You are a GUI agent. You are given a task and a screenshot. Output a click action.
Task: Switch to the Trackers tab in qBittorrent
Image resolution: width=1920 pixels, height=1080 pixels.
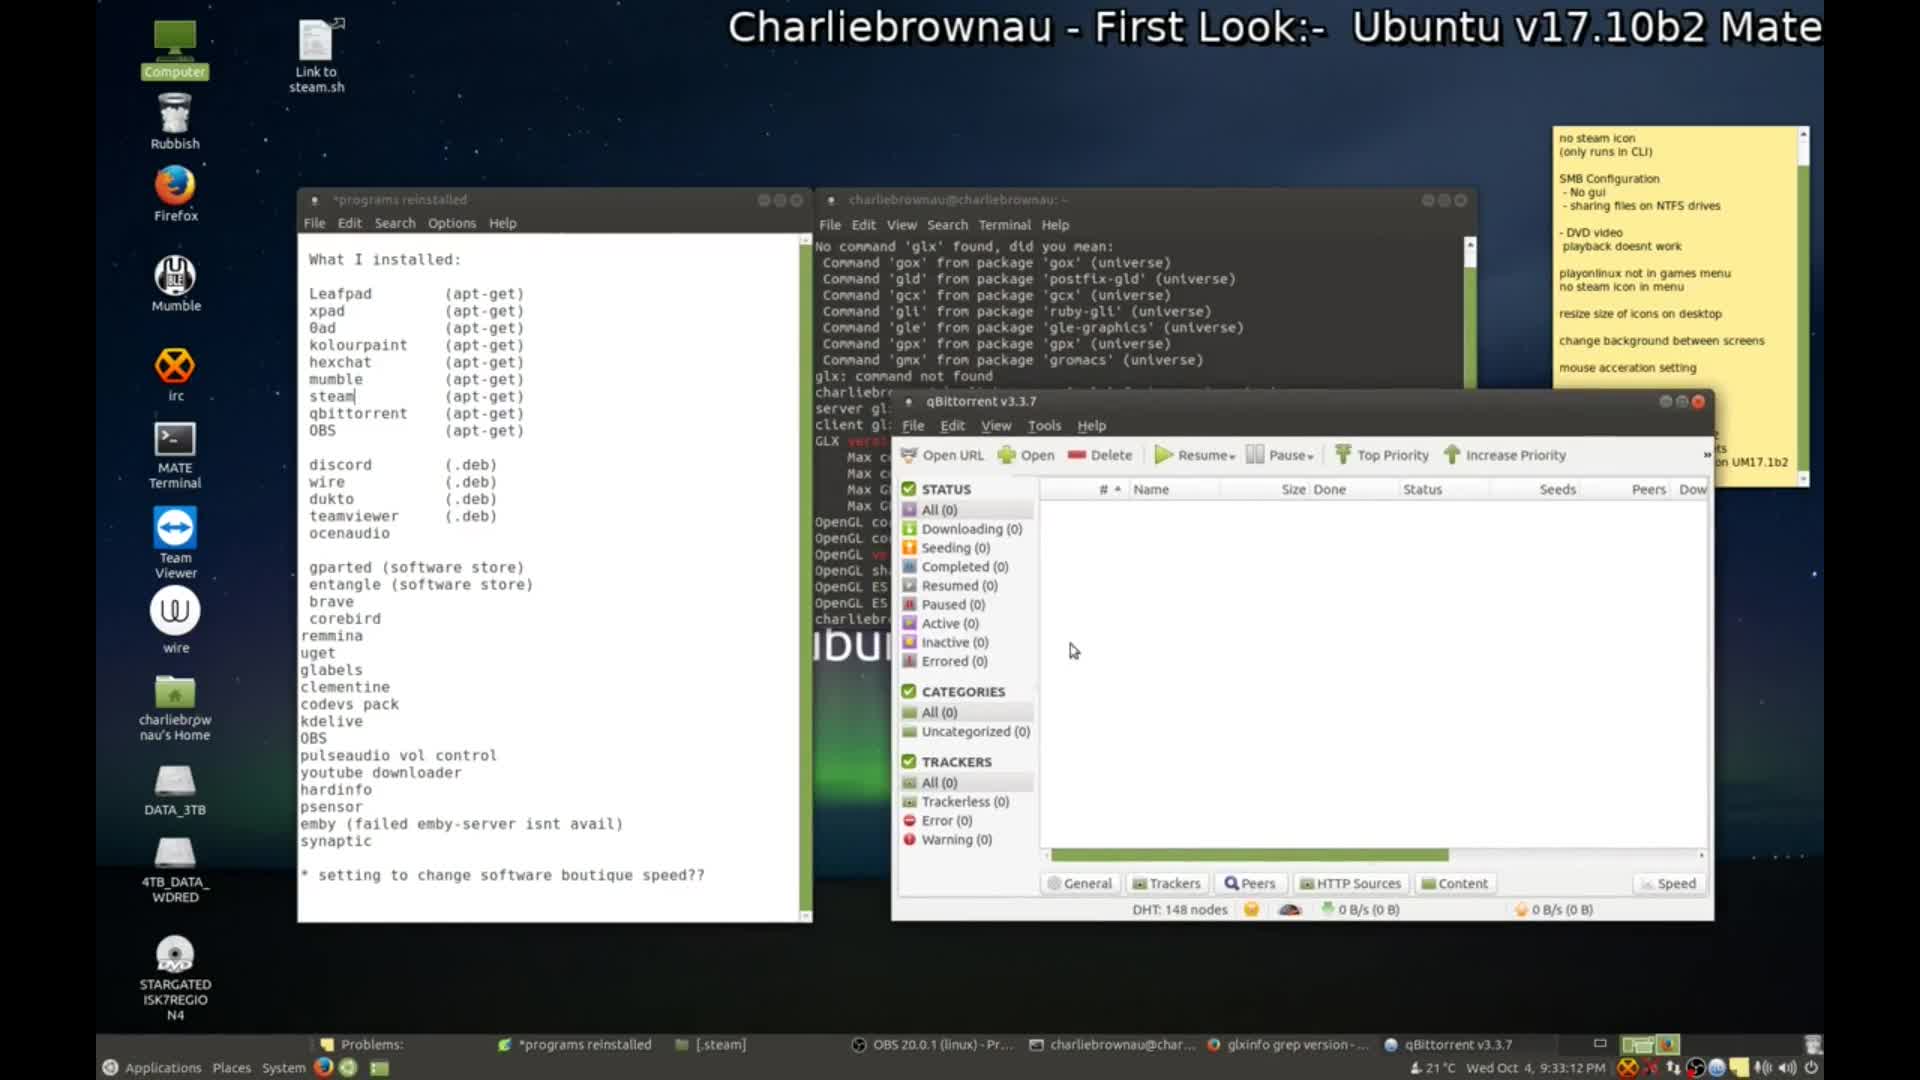1165,883
